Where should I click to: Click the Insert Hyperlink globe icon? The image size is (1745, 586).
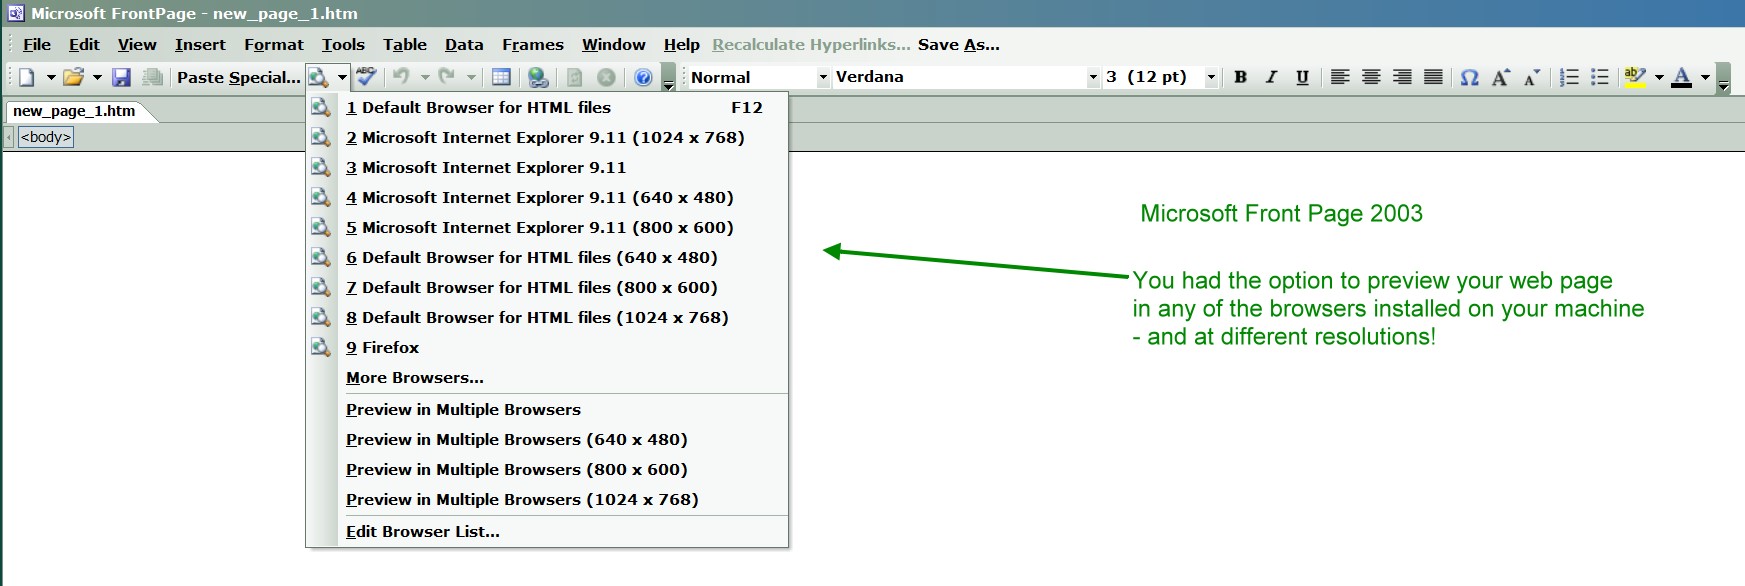[x=538, y=77]
